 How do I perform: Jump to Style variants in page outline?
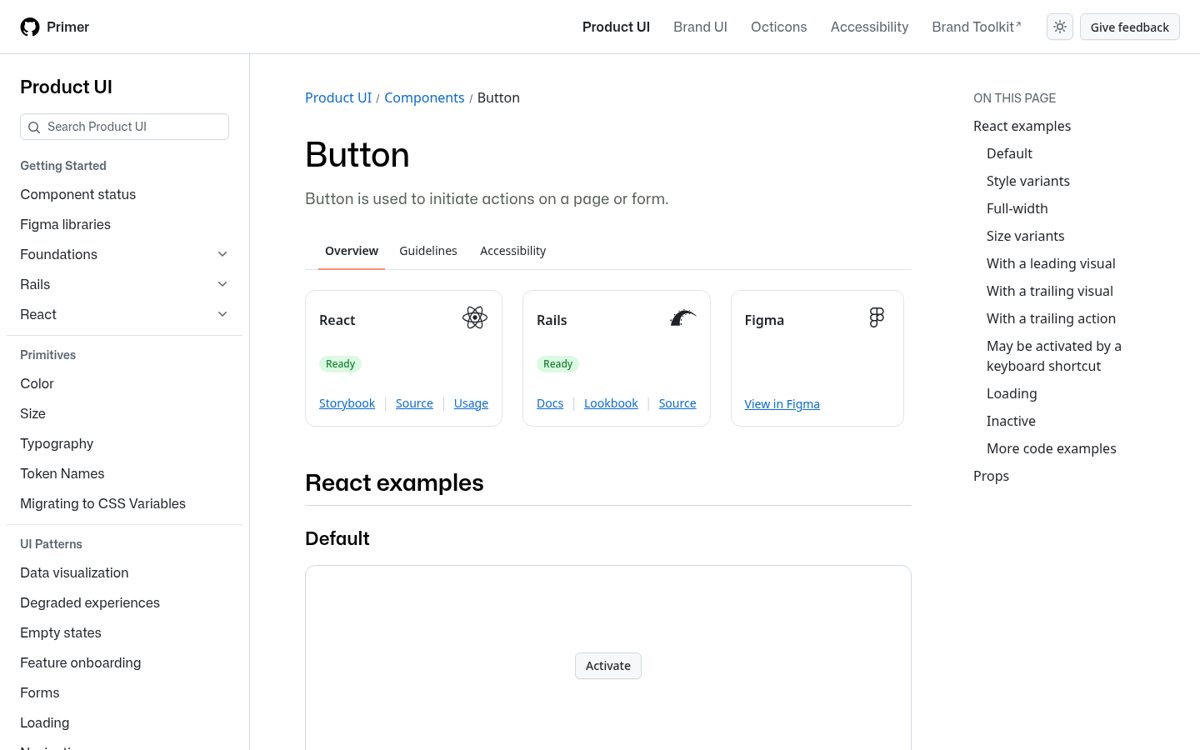point(1028,181)
